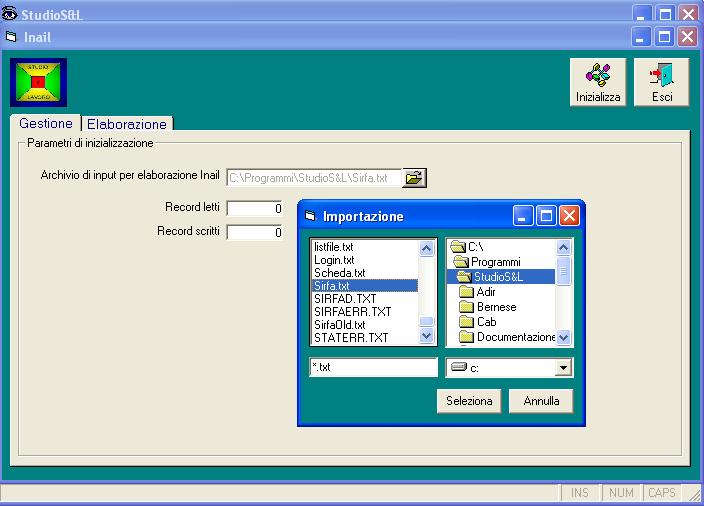The height and width of the screenshot is (506, 704).
Task: Select SirfaOld.txt in the file list
Action: (365, 325)
